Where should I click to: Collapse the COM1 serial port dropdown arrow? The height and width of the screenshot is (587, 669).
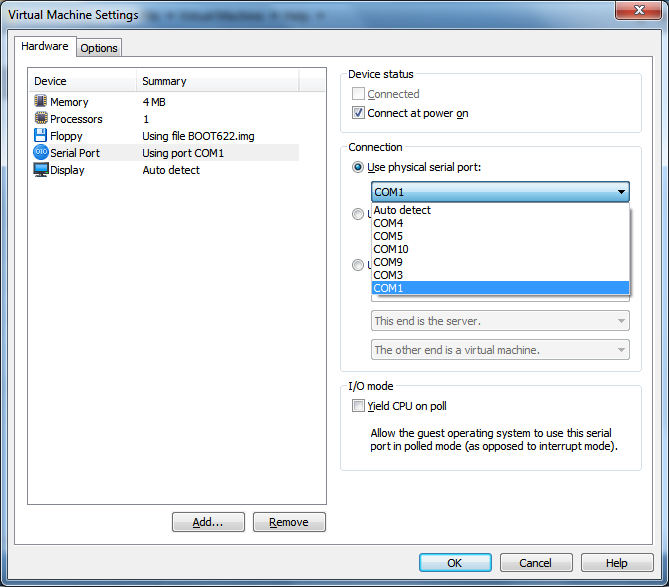pos(621,192)
